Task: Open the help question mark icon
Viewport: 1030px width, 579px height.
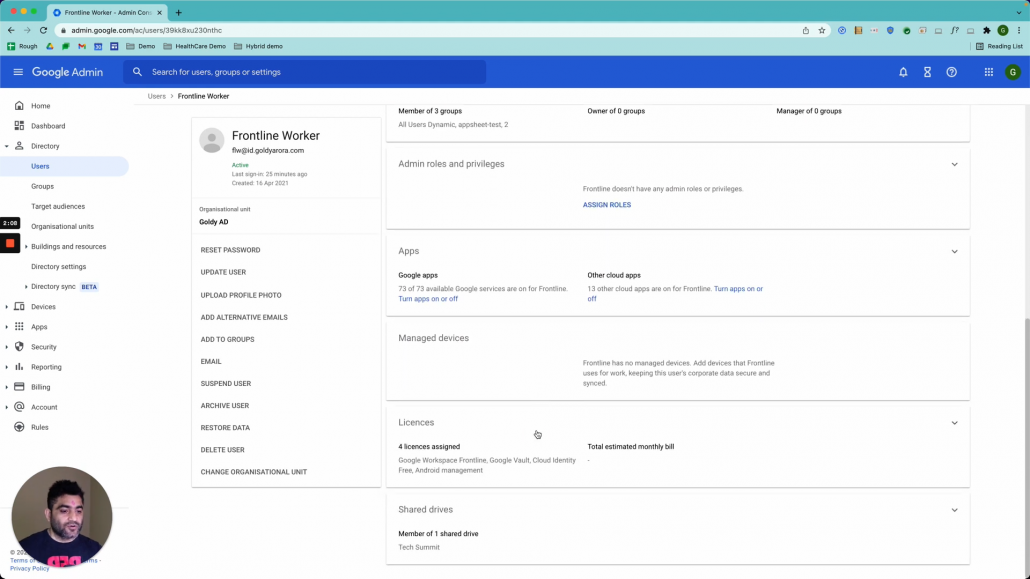Action: tap(951, 72)
